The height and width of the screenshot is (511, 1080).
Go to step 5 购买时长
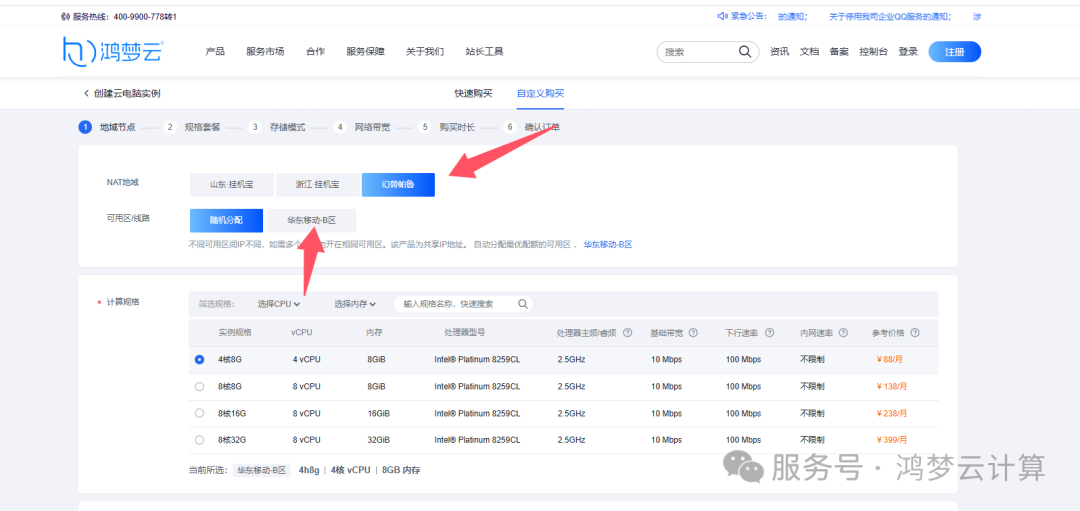[447, 127]
